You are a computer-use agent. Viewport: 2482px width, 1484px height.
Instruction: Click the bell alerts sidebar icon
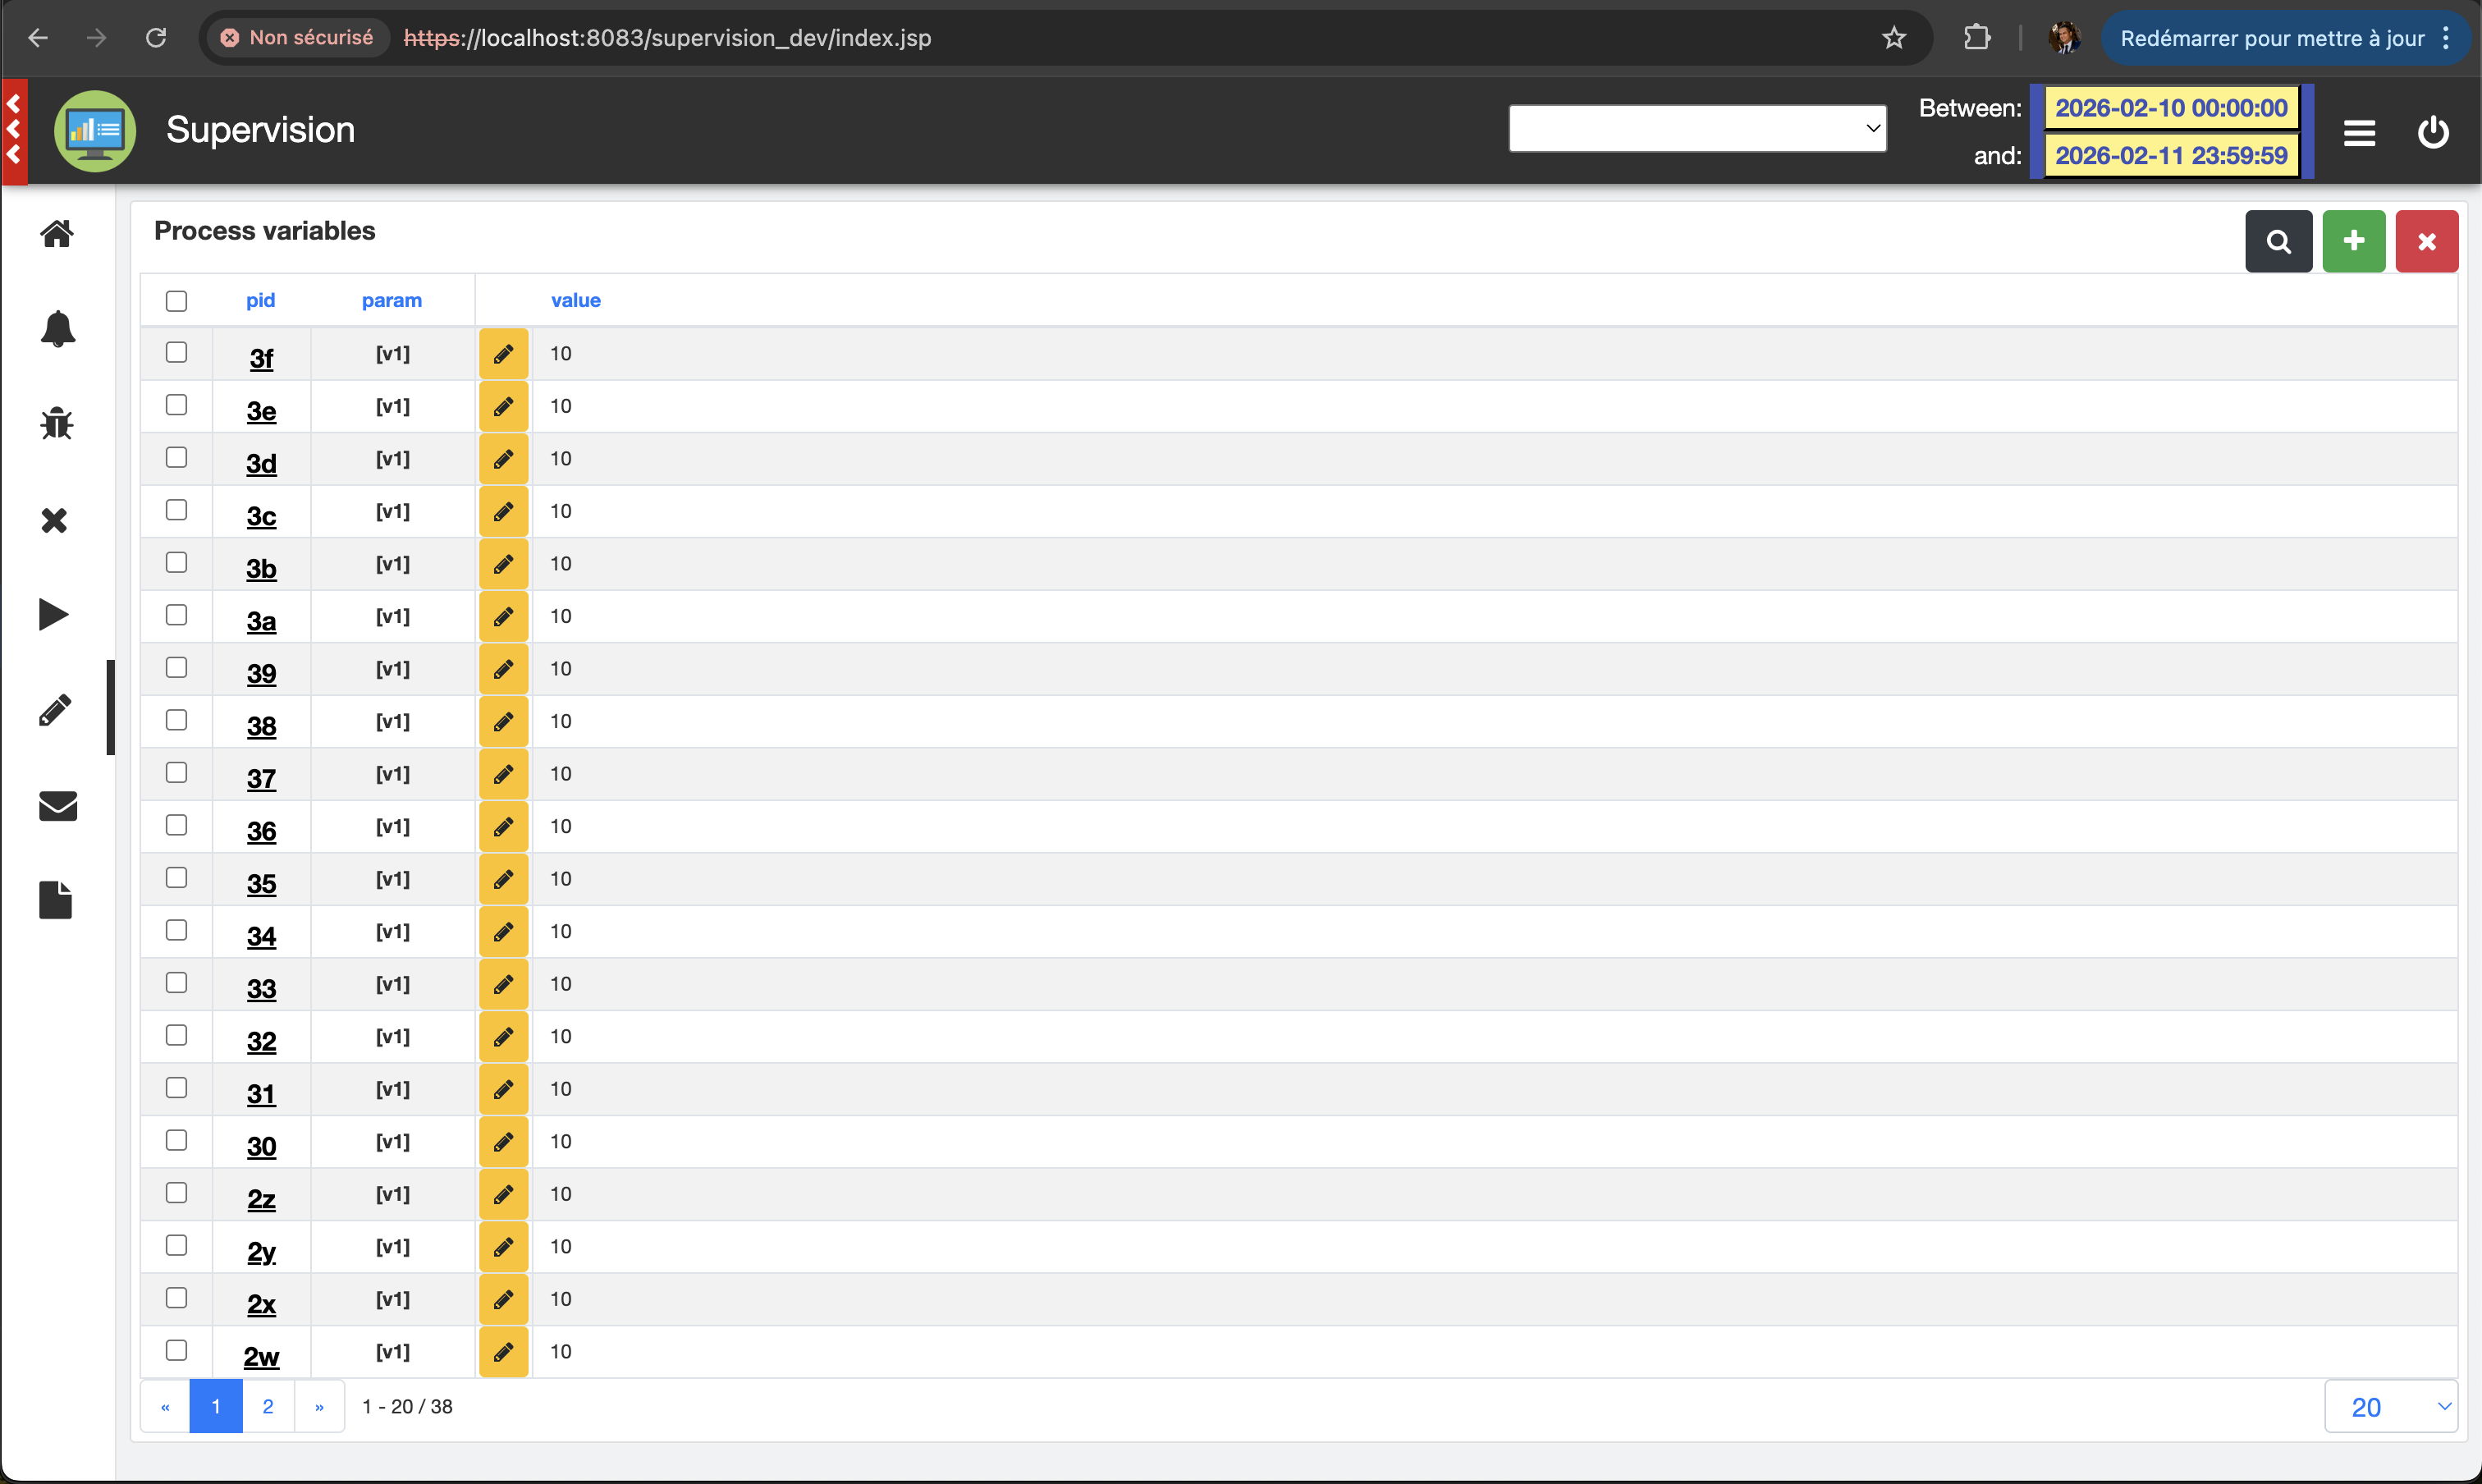[57, 328]
